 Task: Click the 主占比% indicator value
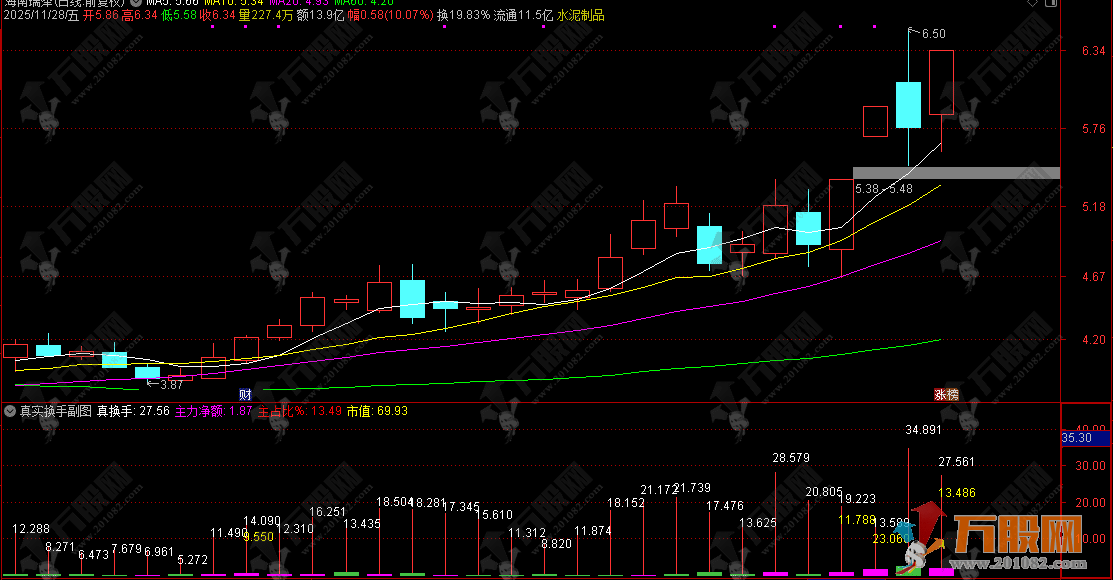(327, 410)
